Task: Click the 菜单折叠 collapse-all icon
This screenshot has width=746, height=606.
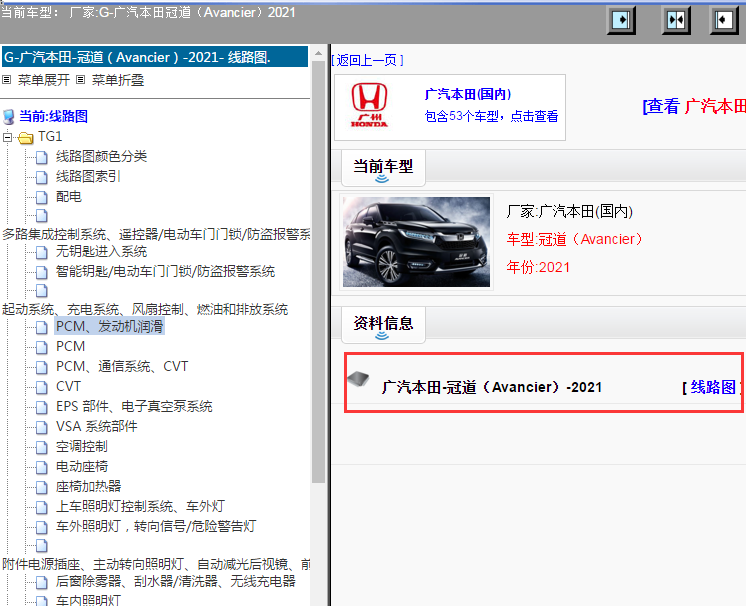Action: coord(80,80)
